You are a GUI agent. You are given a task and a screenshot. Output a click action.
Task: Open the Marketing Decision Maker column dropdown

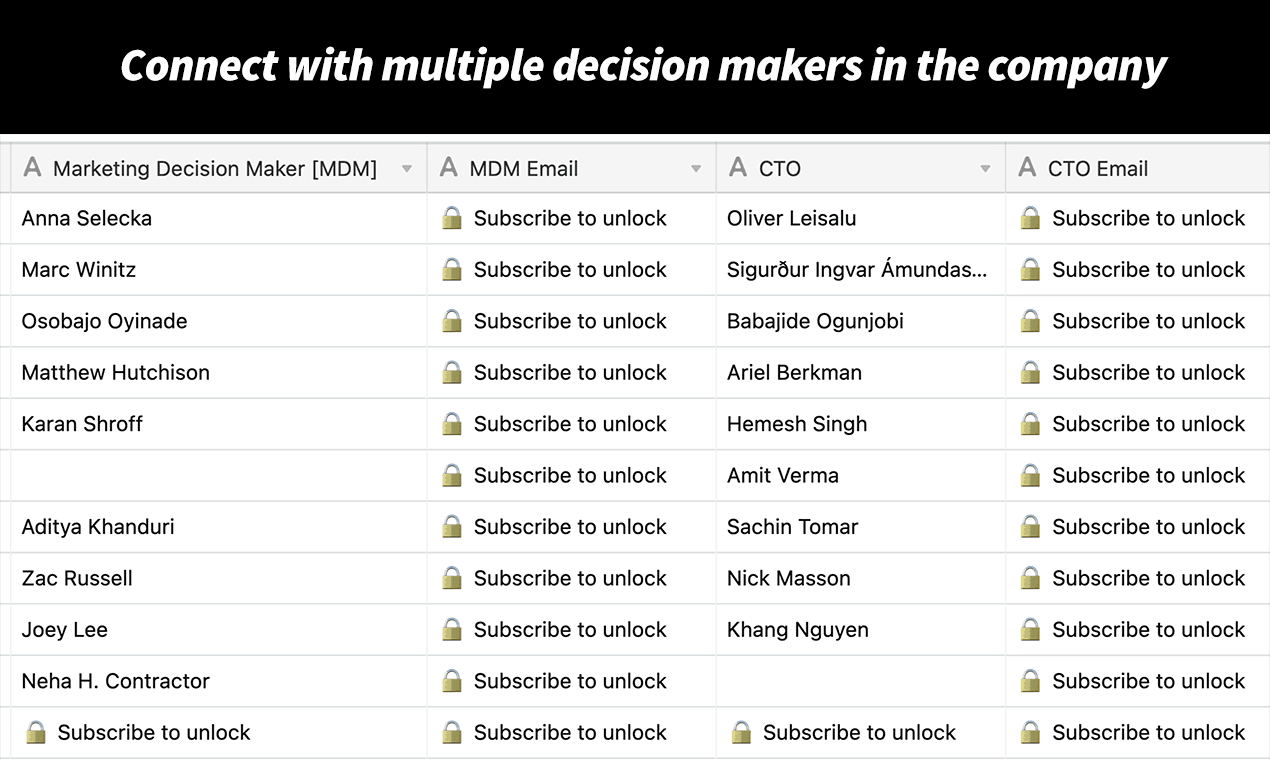click(406, 169)
